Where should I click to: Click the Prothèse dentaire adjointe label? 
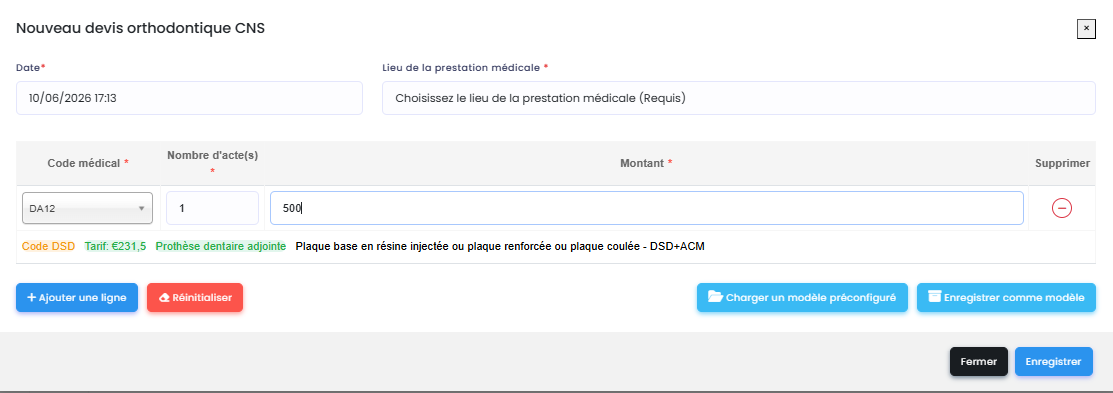pyautogui.click(x=221, y=246)
